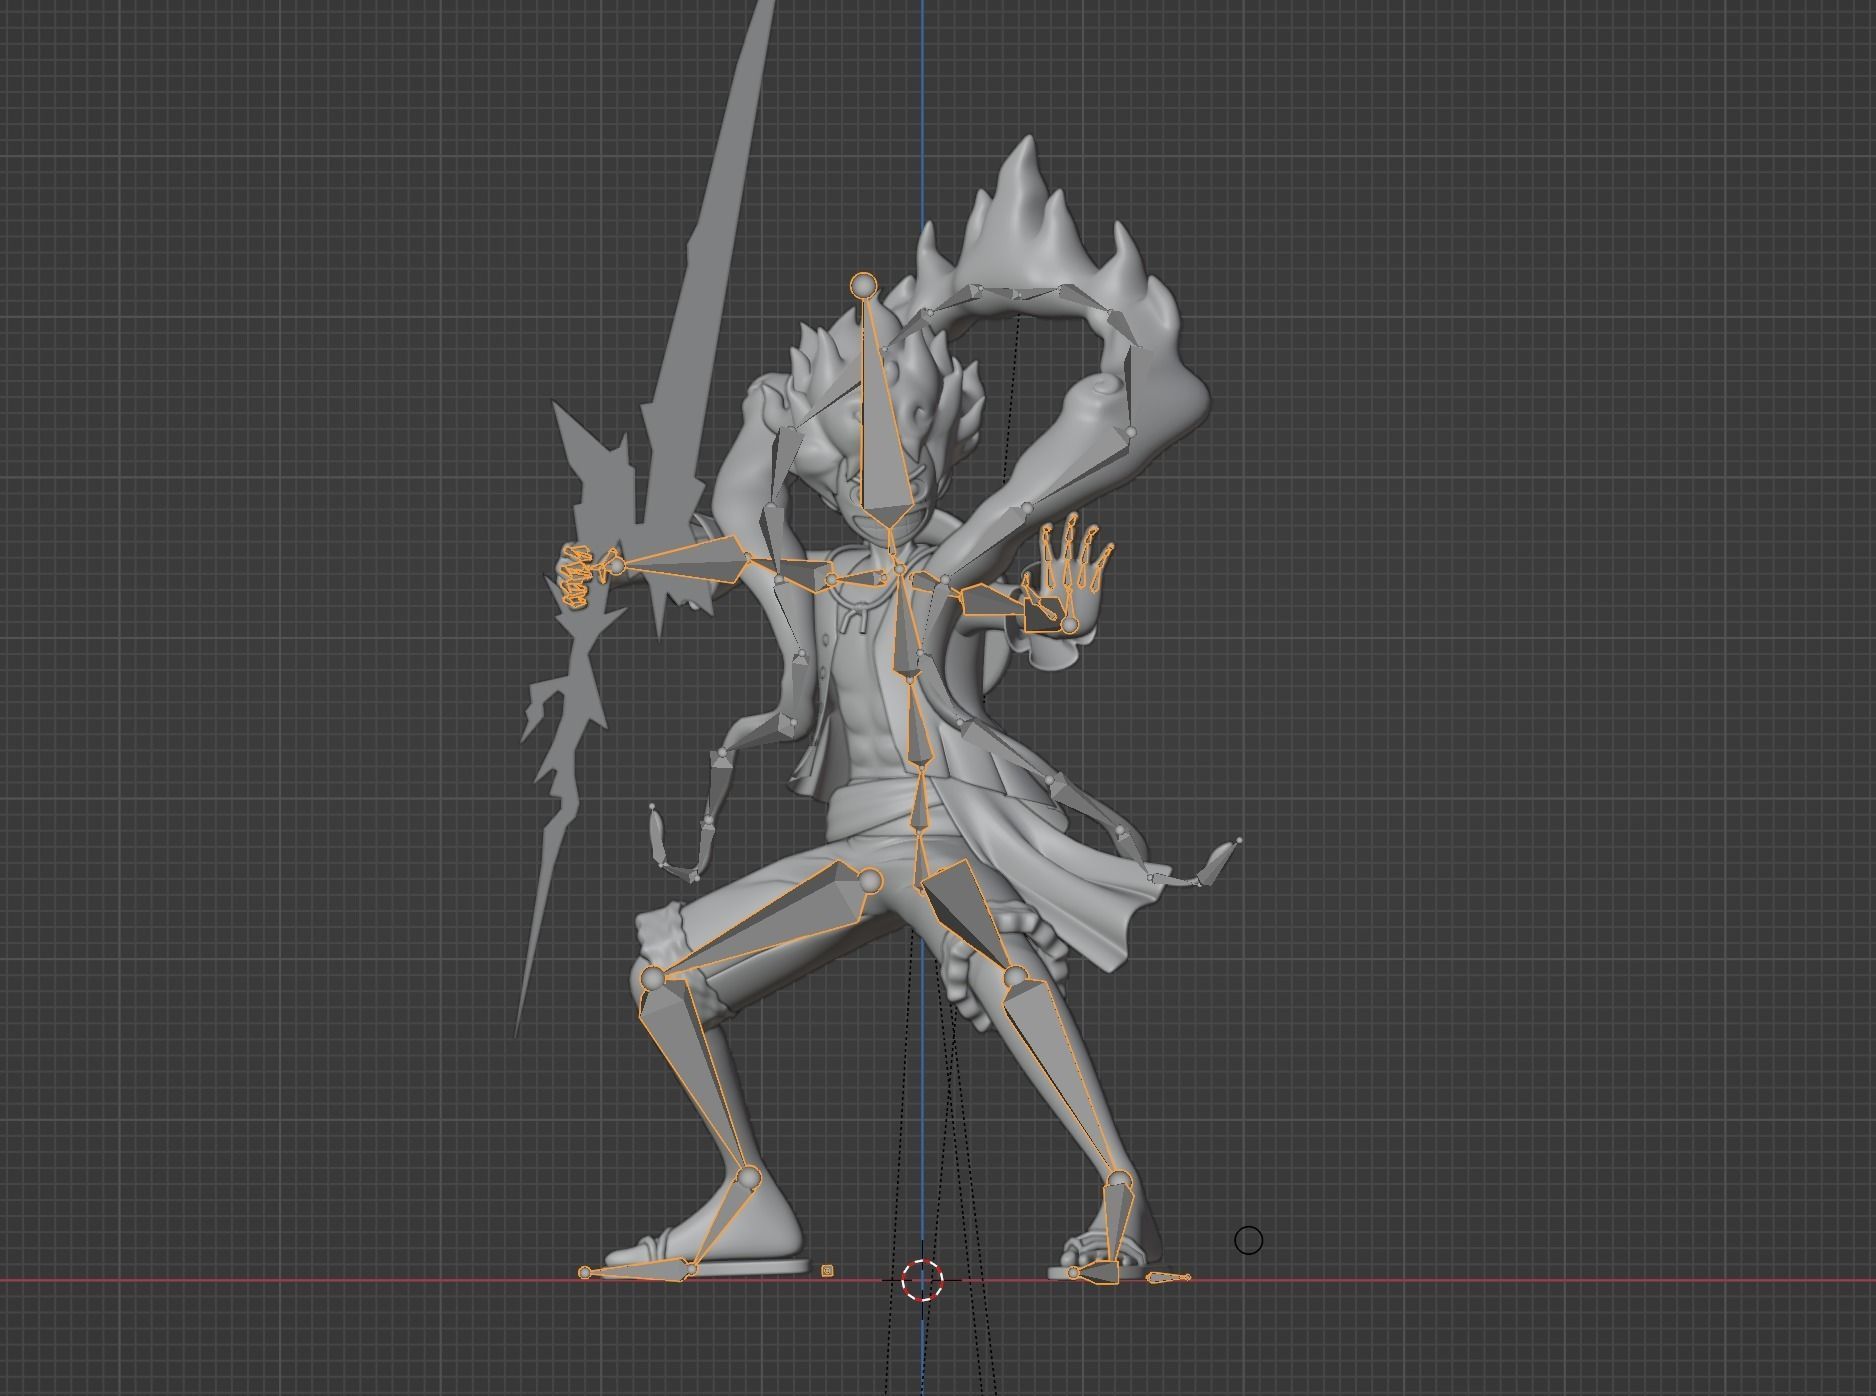Select the detached small toe bone beside open-hand foot
This screenshot has height=1396, width=1876.
tap(1168, 1278)
